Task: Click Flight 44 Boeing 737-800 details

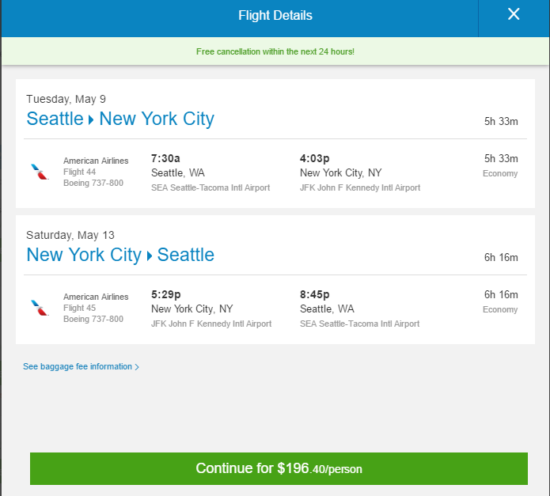Action: (93, 177)
